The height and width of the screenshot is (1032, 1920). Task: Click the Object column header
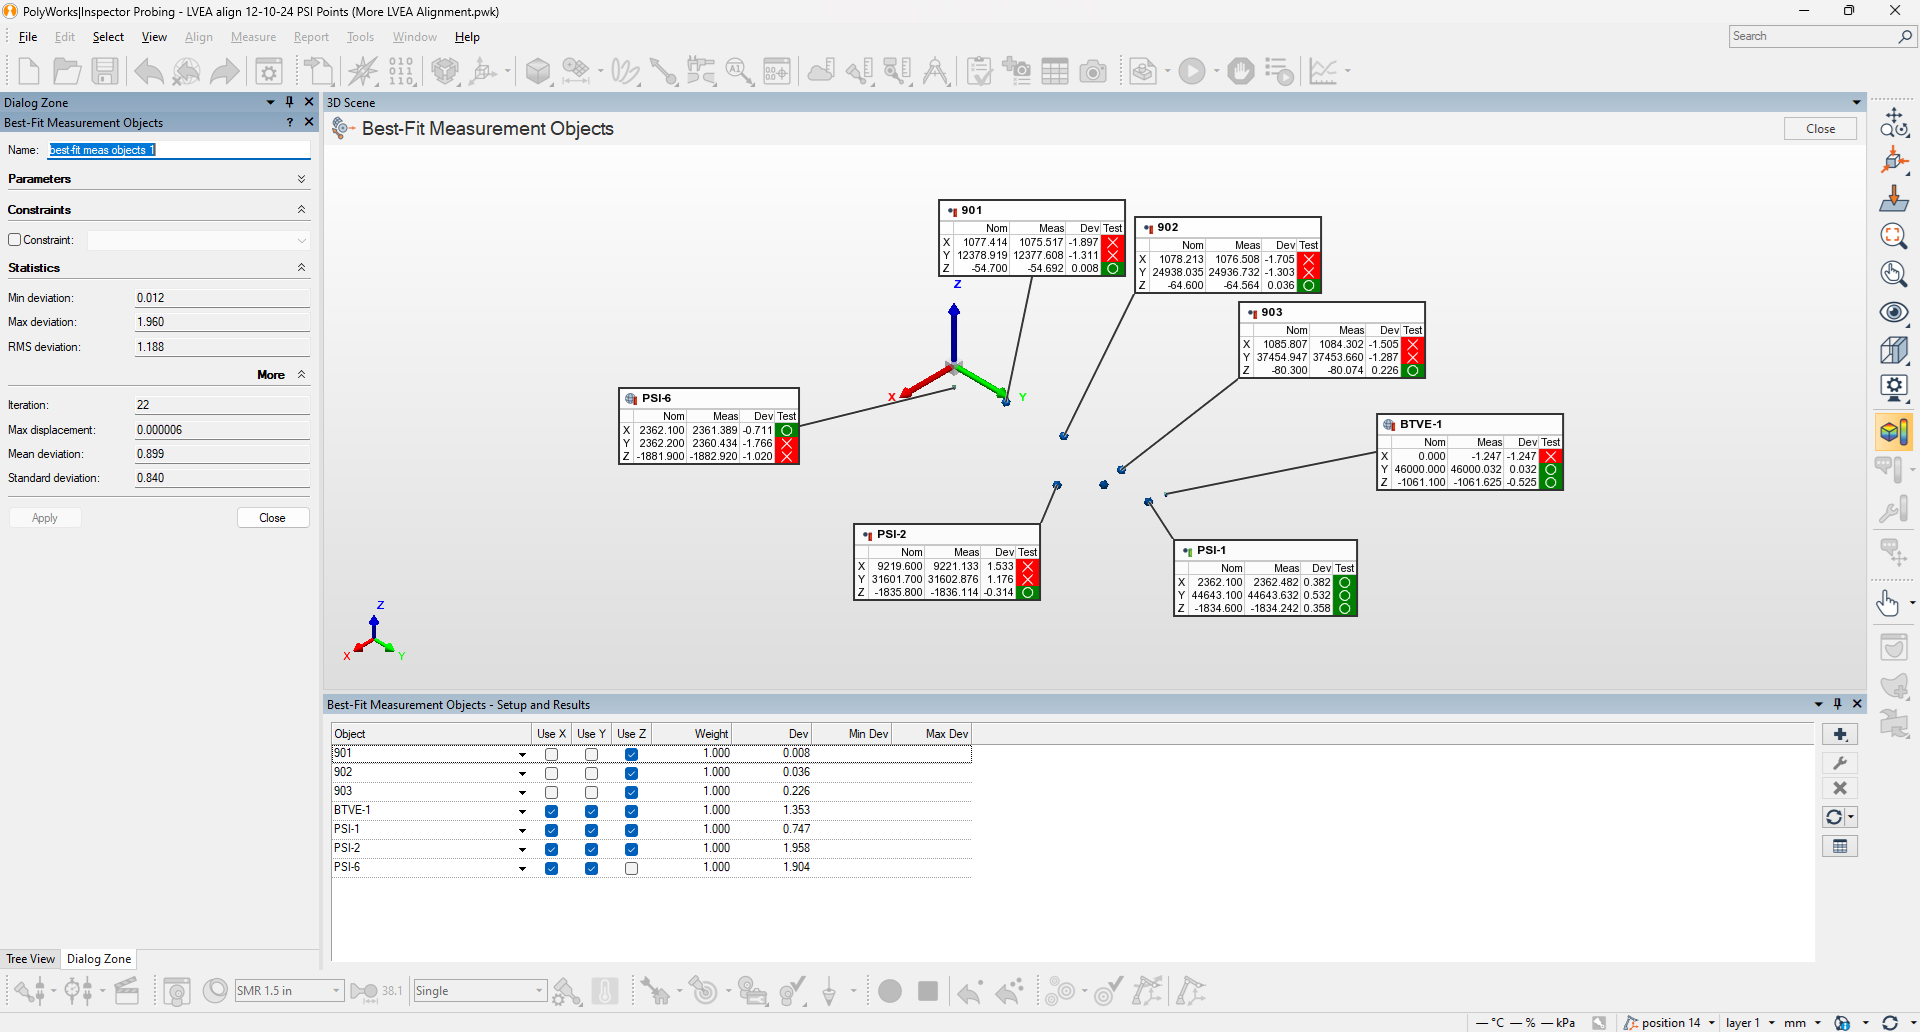432,734
